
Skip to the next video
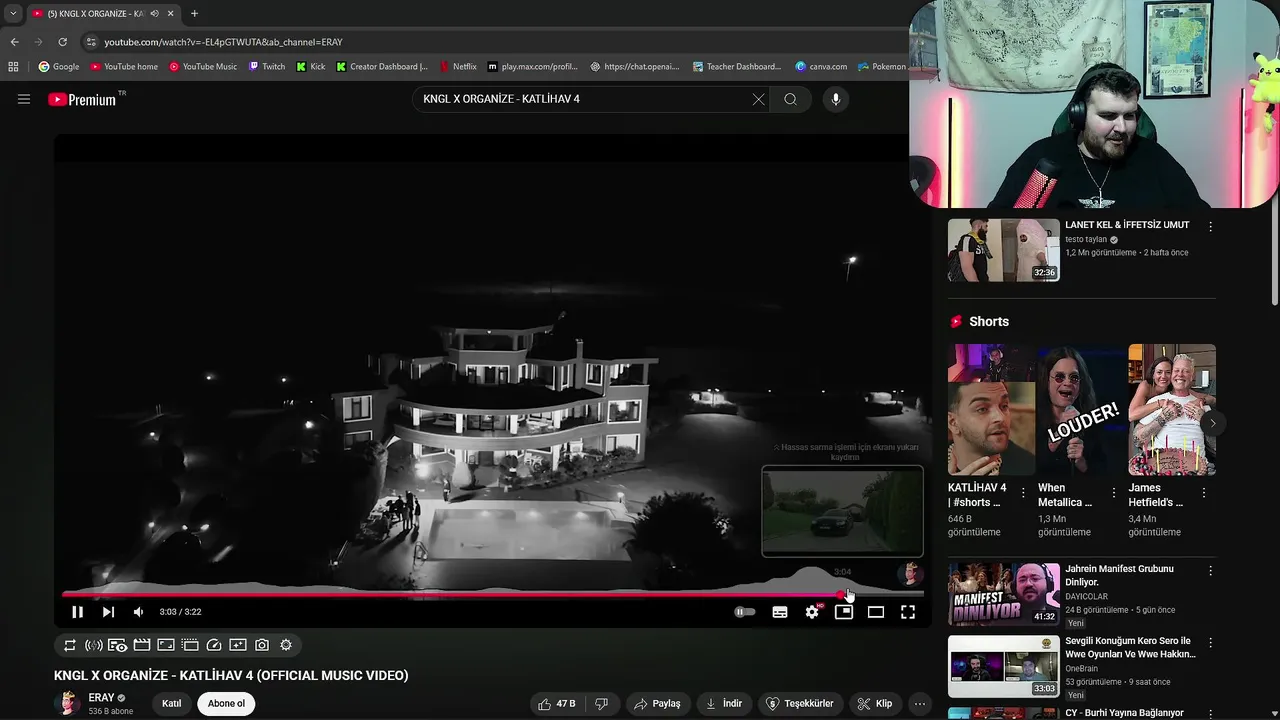(108, 612)
